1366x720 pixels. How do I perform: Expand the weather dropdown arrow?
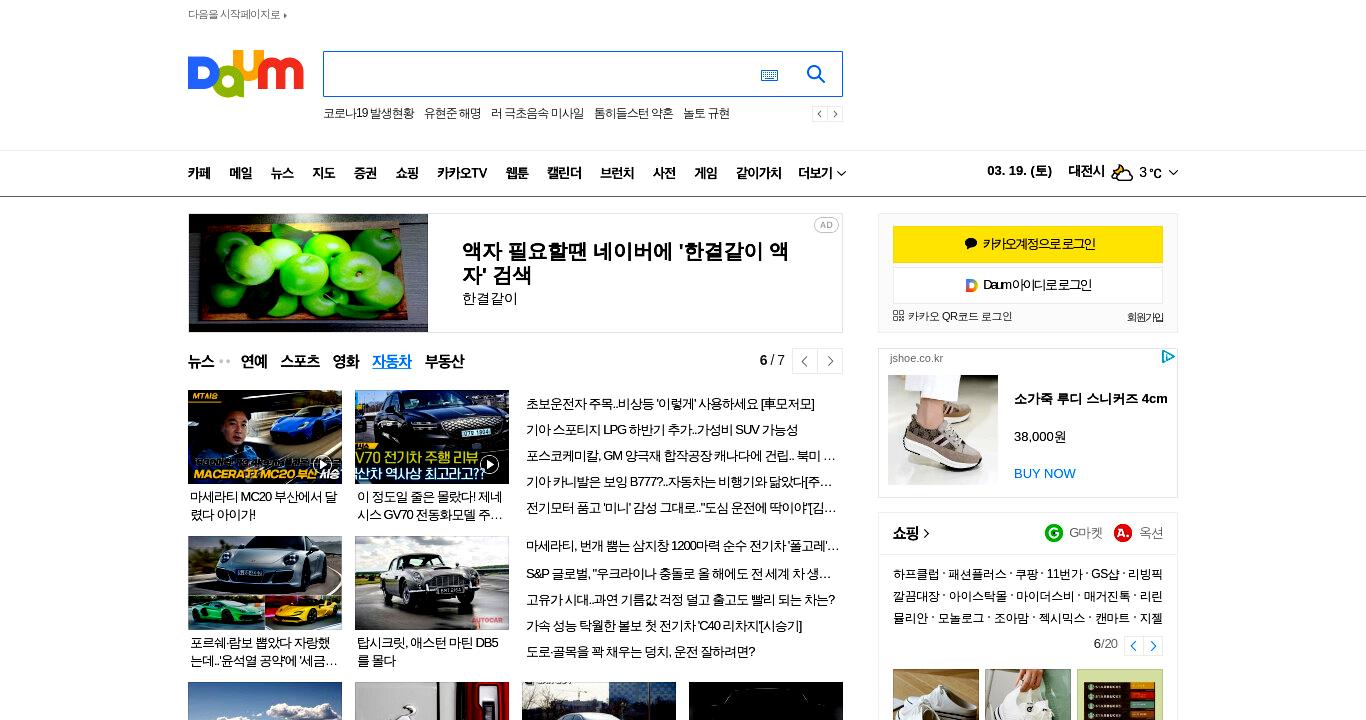click(1173, 173)
